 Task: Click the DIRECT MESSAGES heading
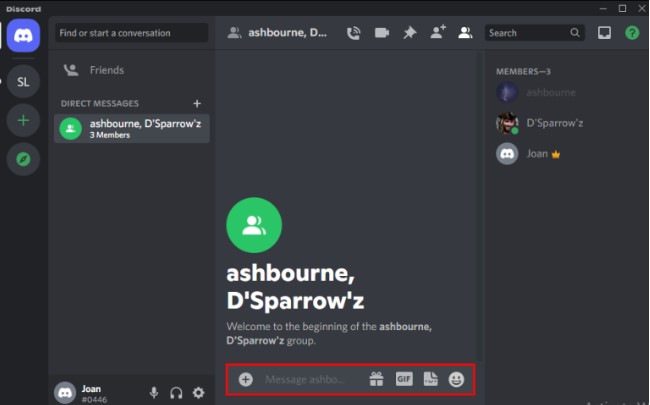(x=99, y=103)
